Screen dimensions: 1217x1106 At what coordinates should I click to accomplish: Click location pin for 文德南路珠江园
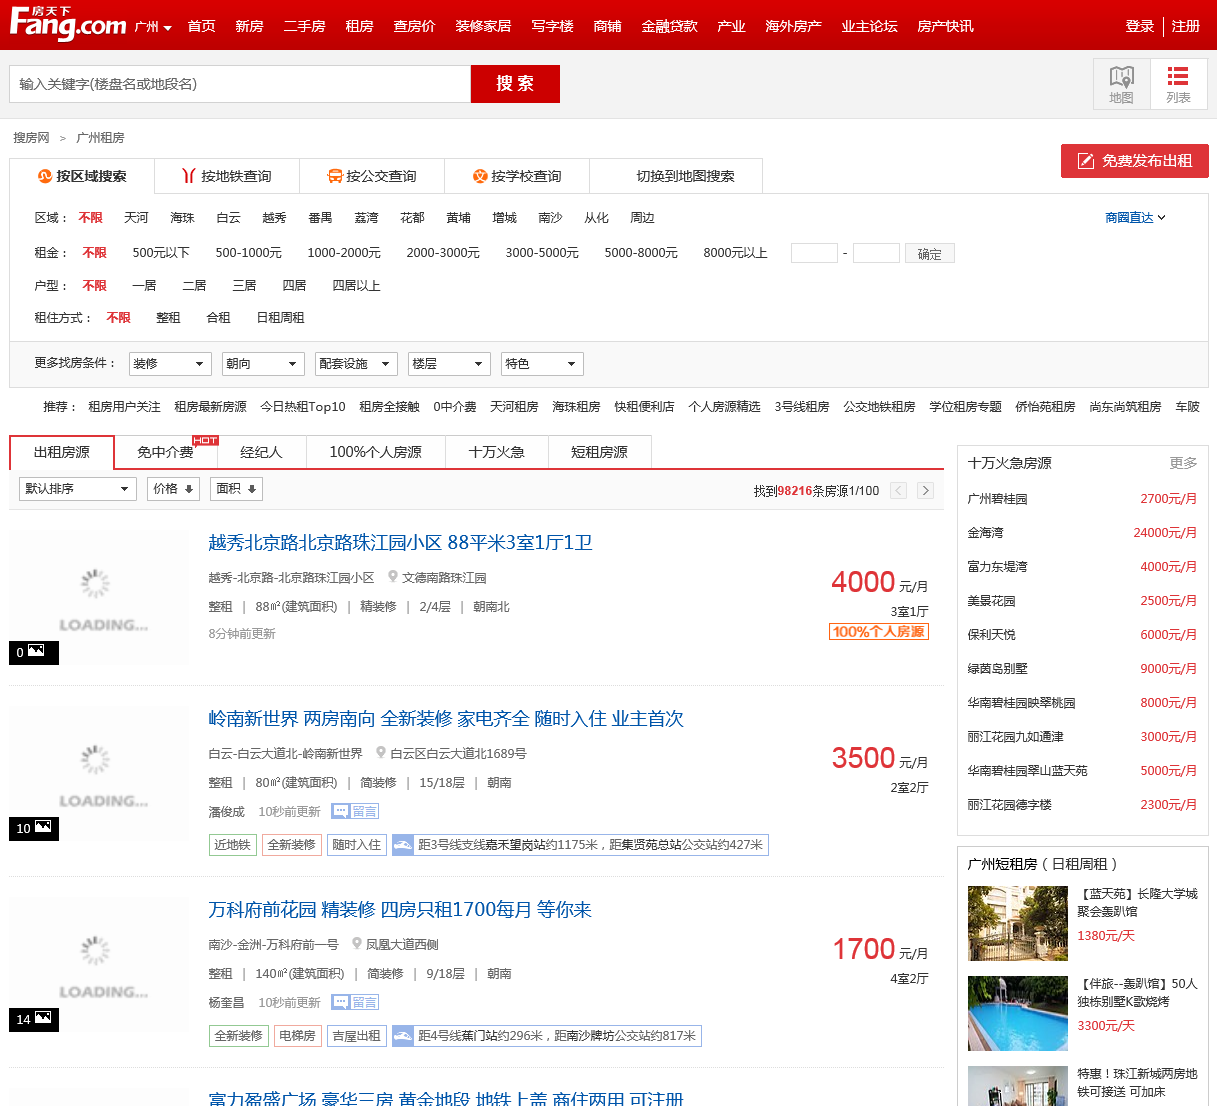(393, 577)
